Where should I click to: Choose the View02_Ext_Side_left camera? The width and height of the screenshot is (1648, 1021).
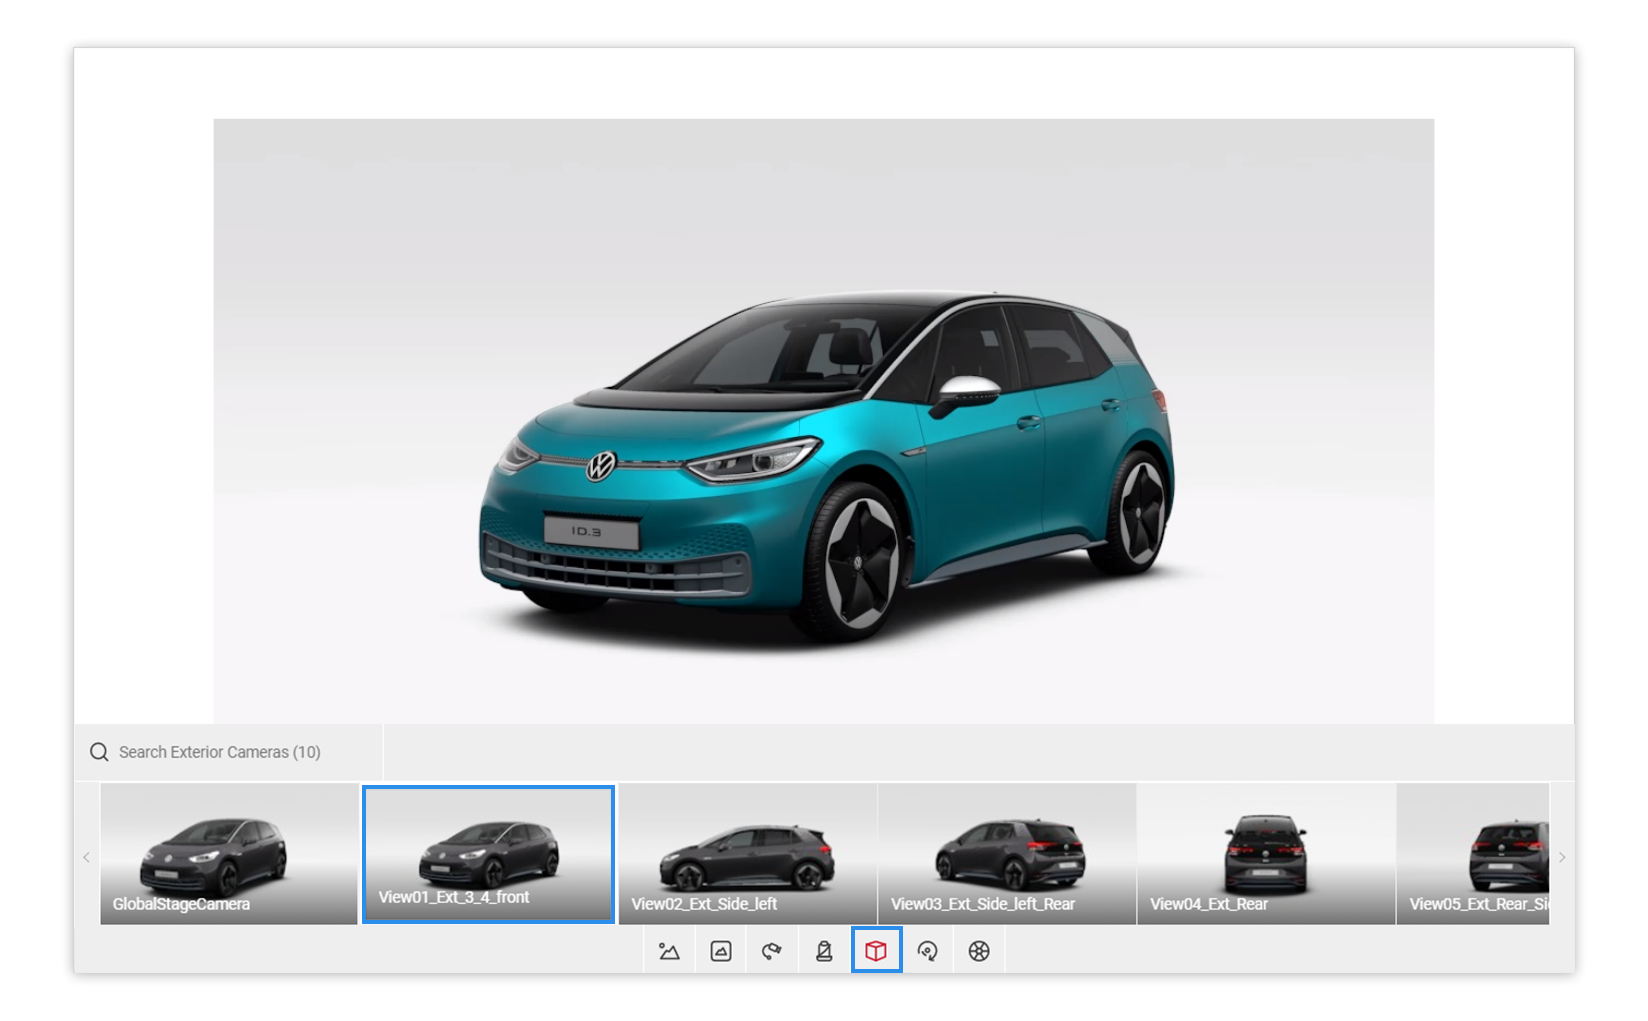tap(748, 854)
